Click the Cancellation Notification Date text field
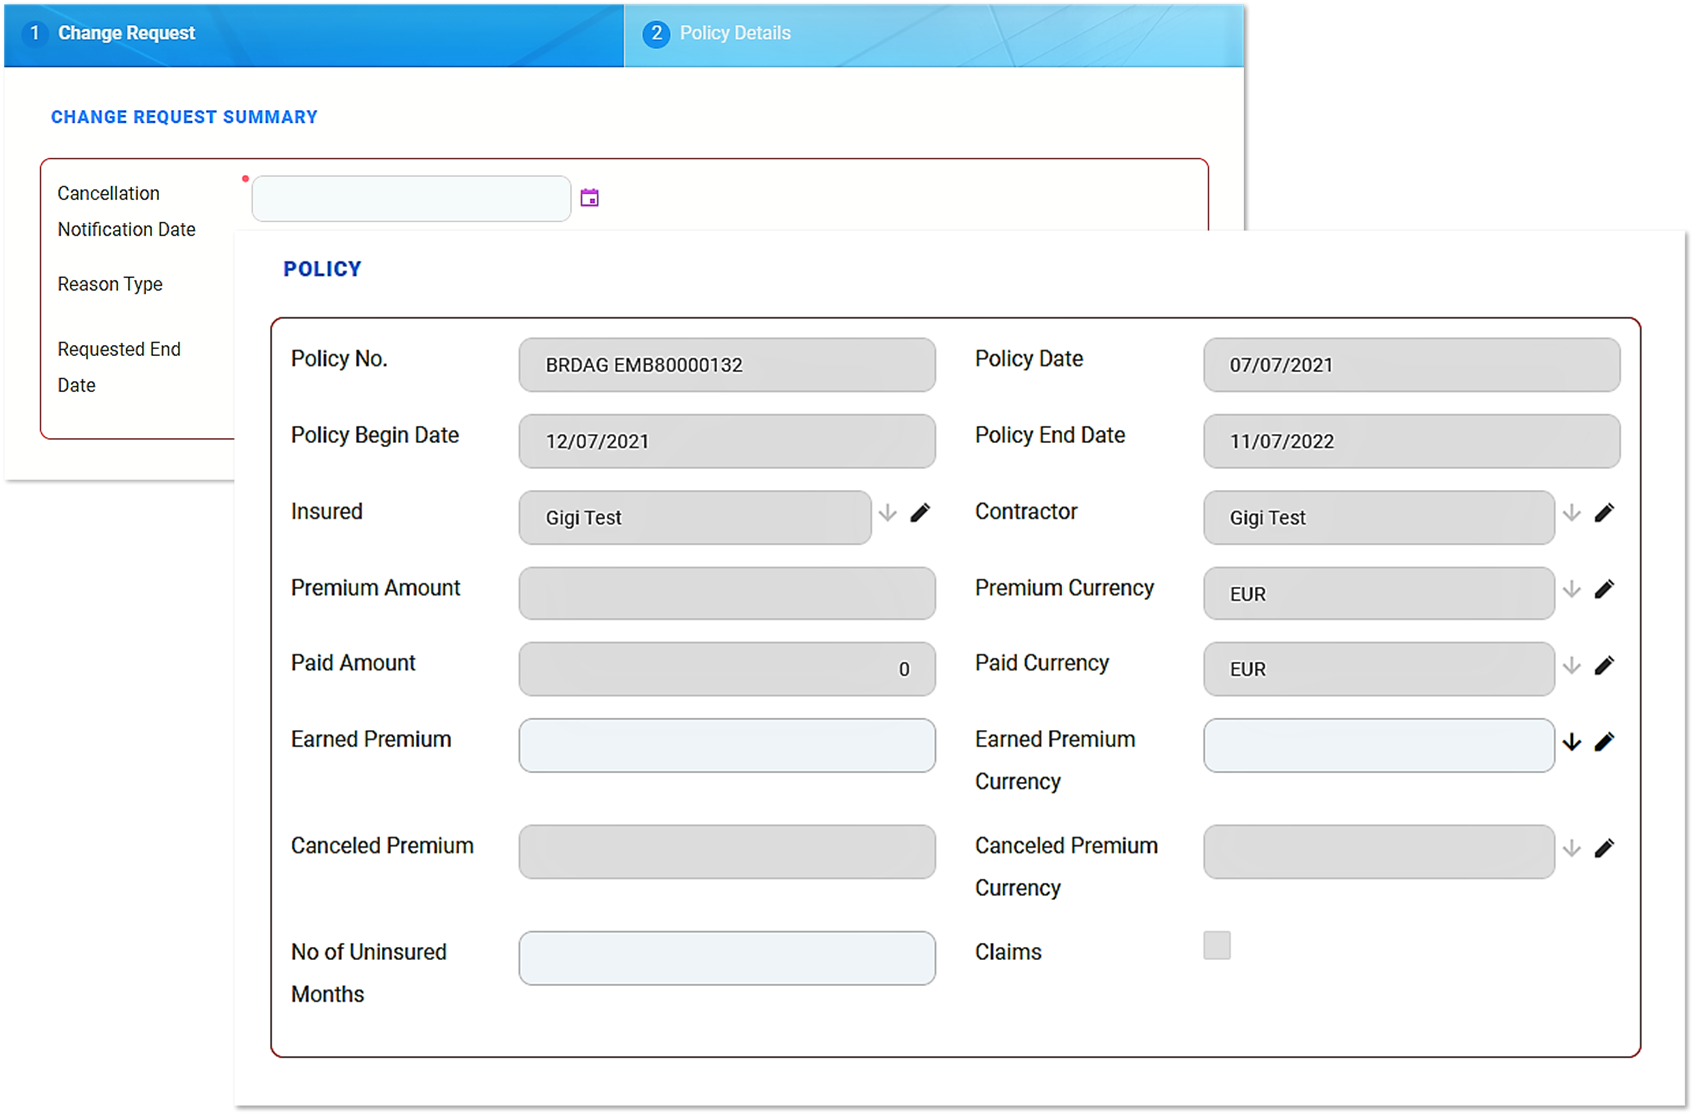The height and width of the screenshot is (1117, 1697). (x=411, y=199)
